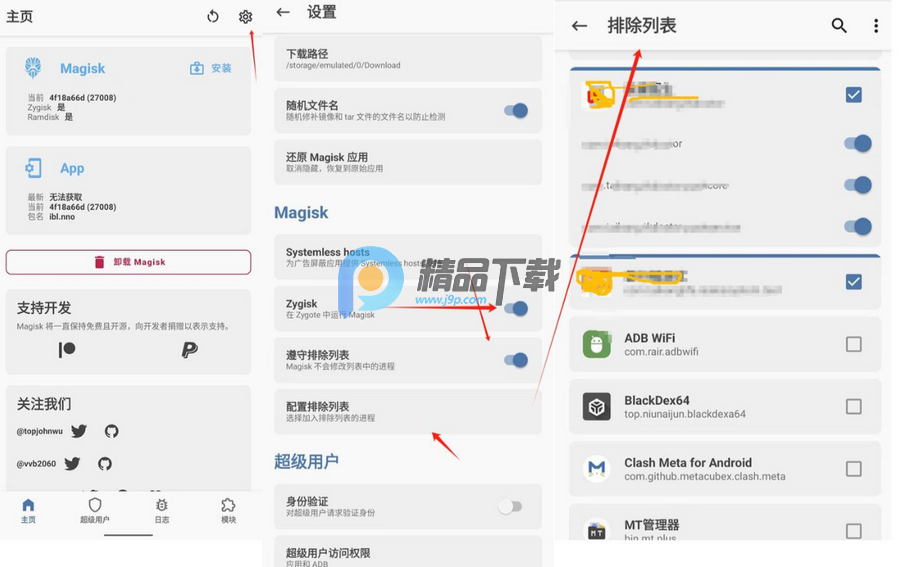Toggle the Zygisk switch
The width and height of the screenshot is (900, 567).
(x=516, y=309)
